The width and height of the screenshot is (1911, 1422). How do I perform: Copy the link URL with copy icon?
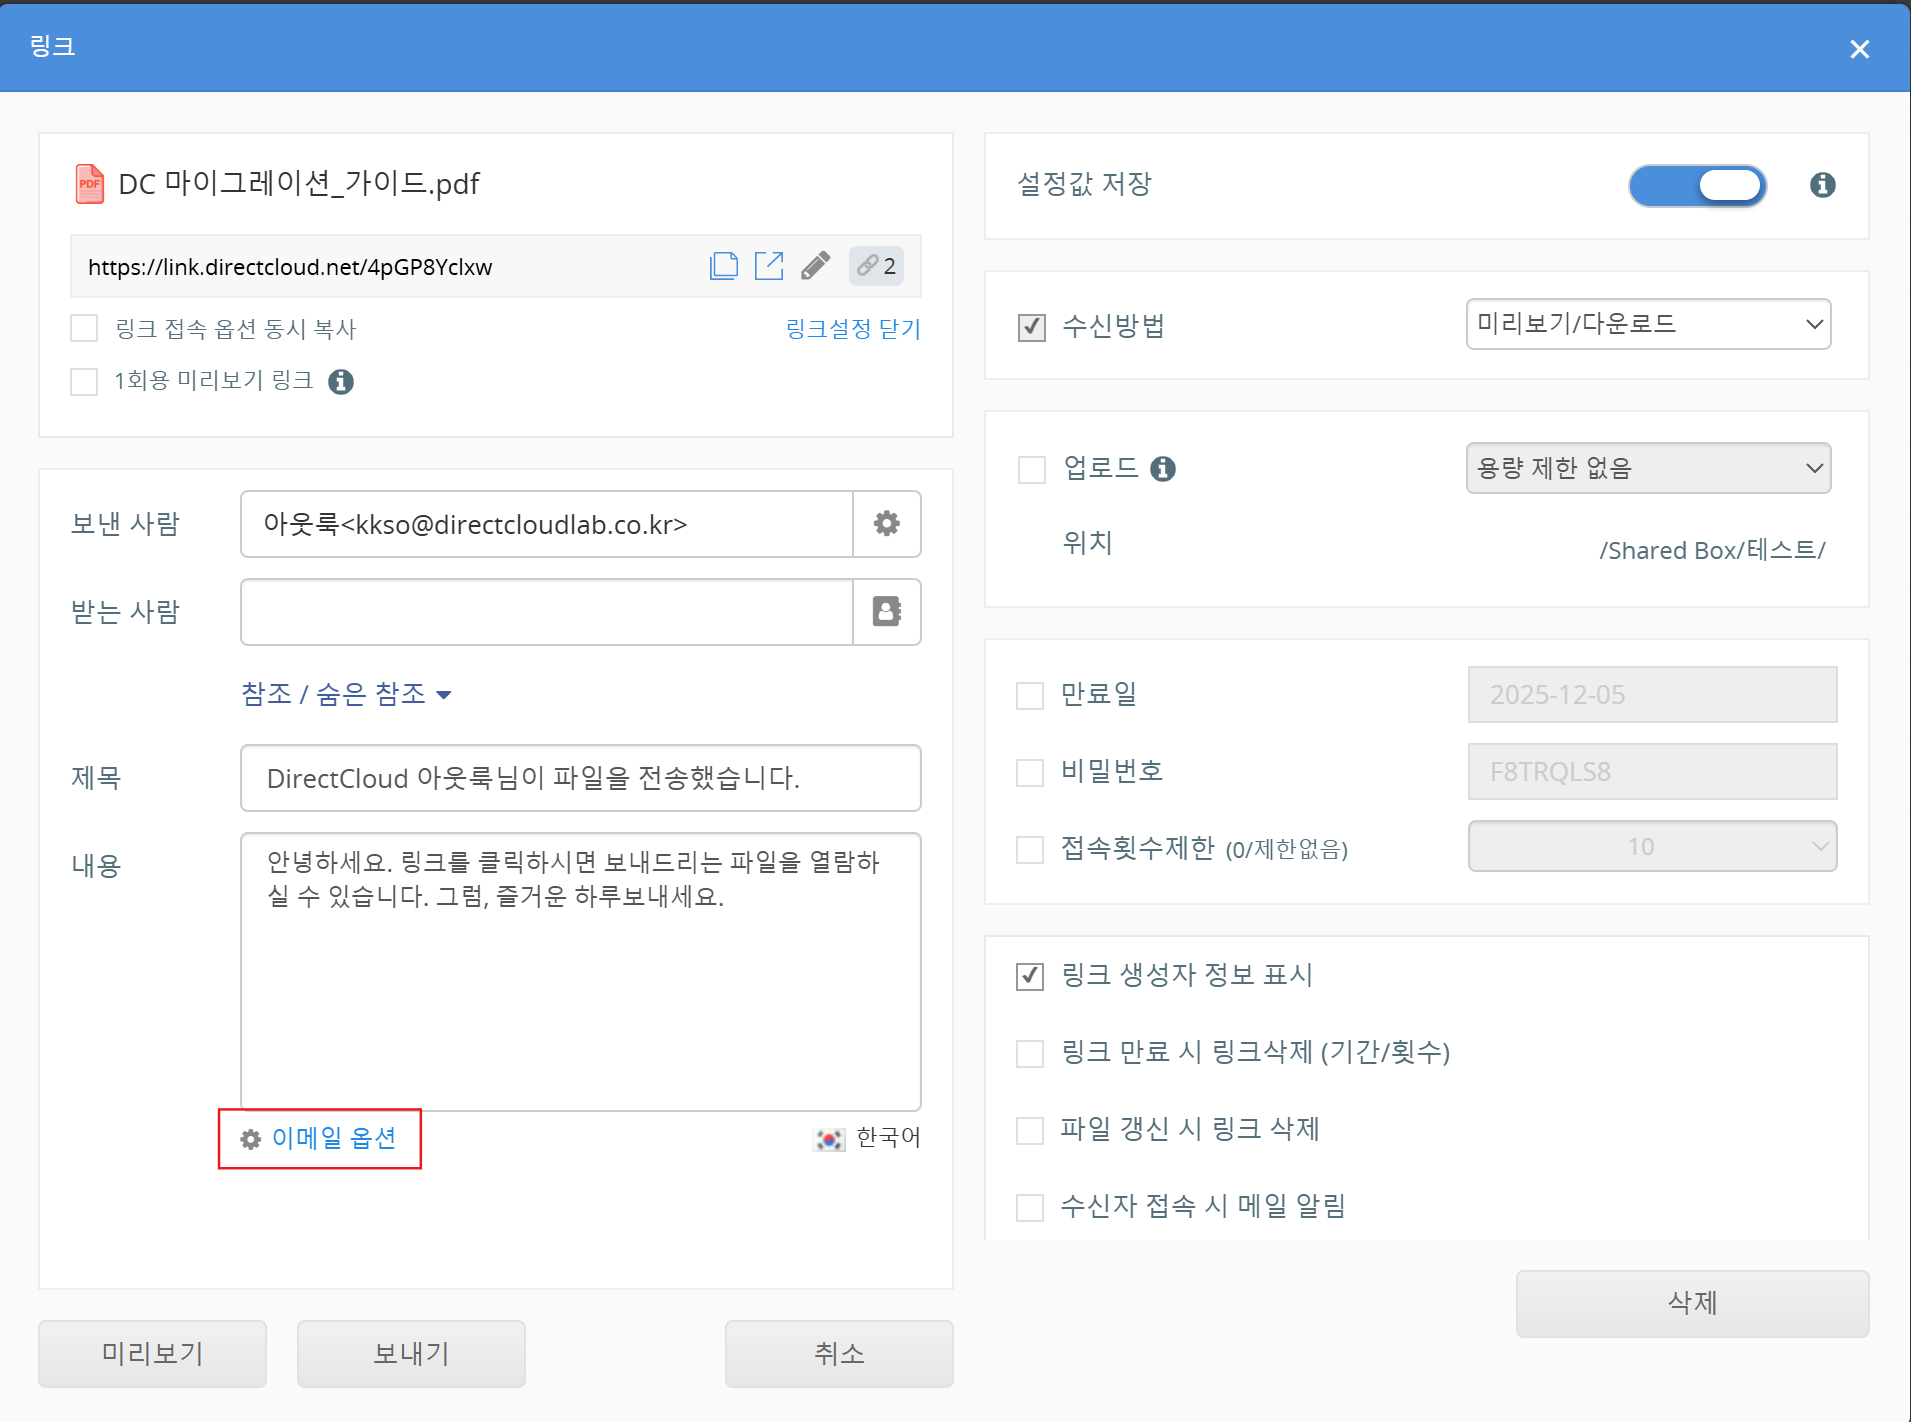pos(723,266)
